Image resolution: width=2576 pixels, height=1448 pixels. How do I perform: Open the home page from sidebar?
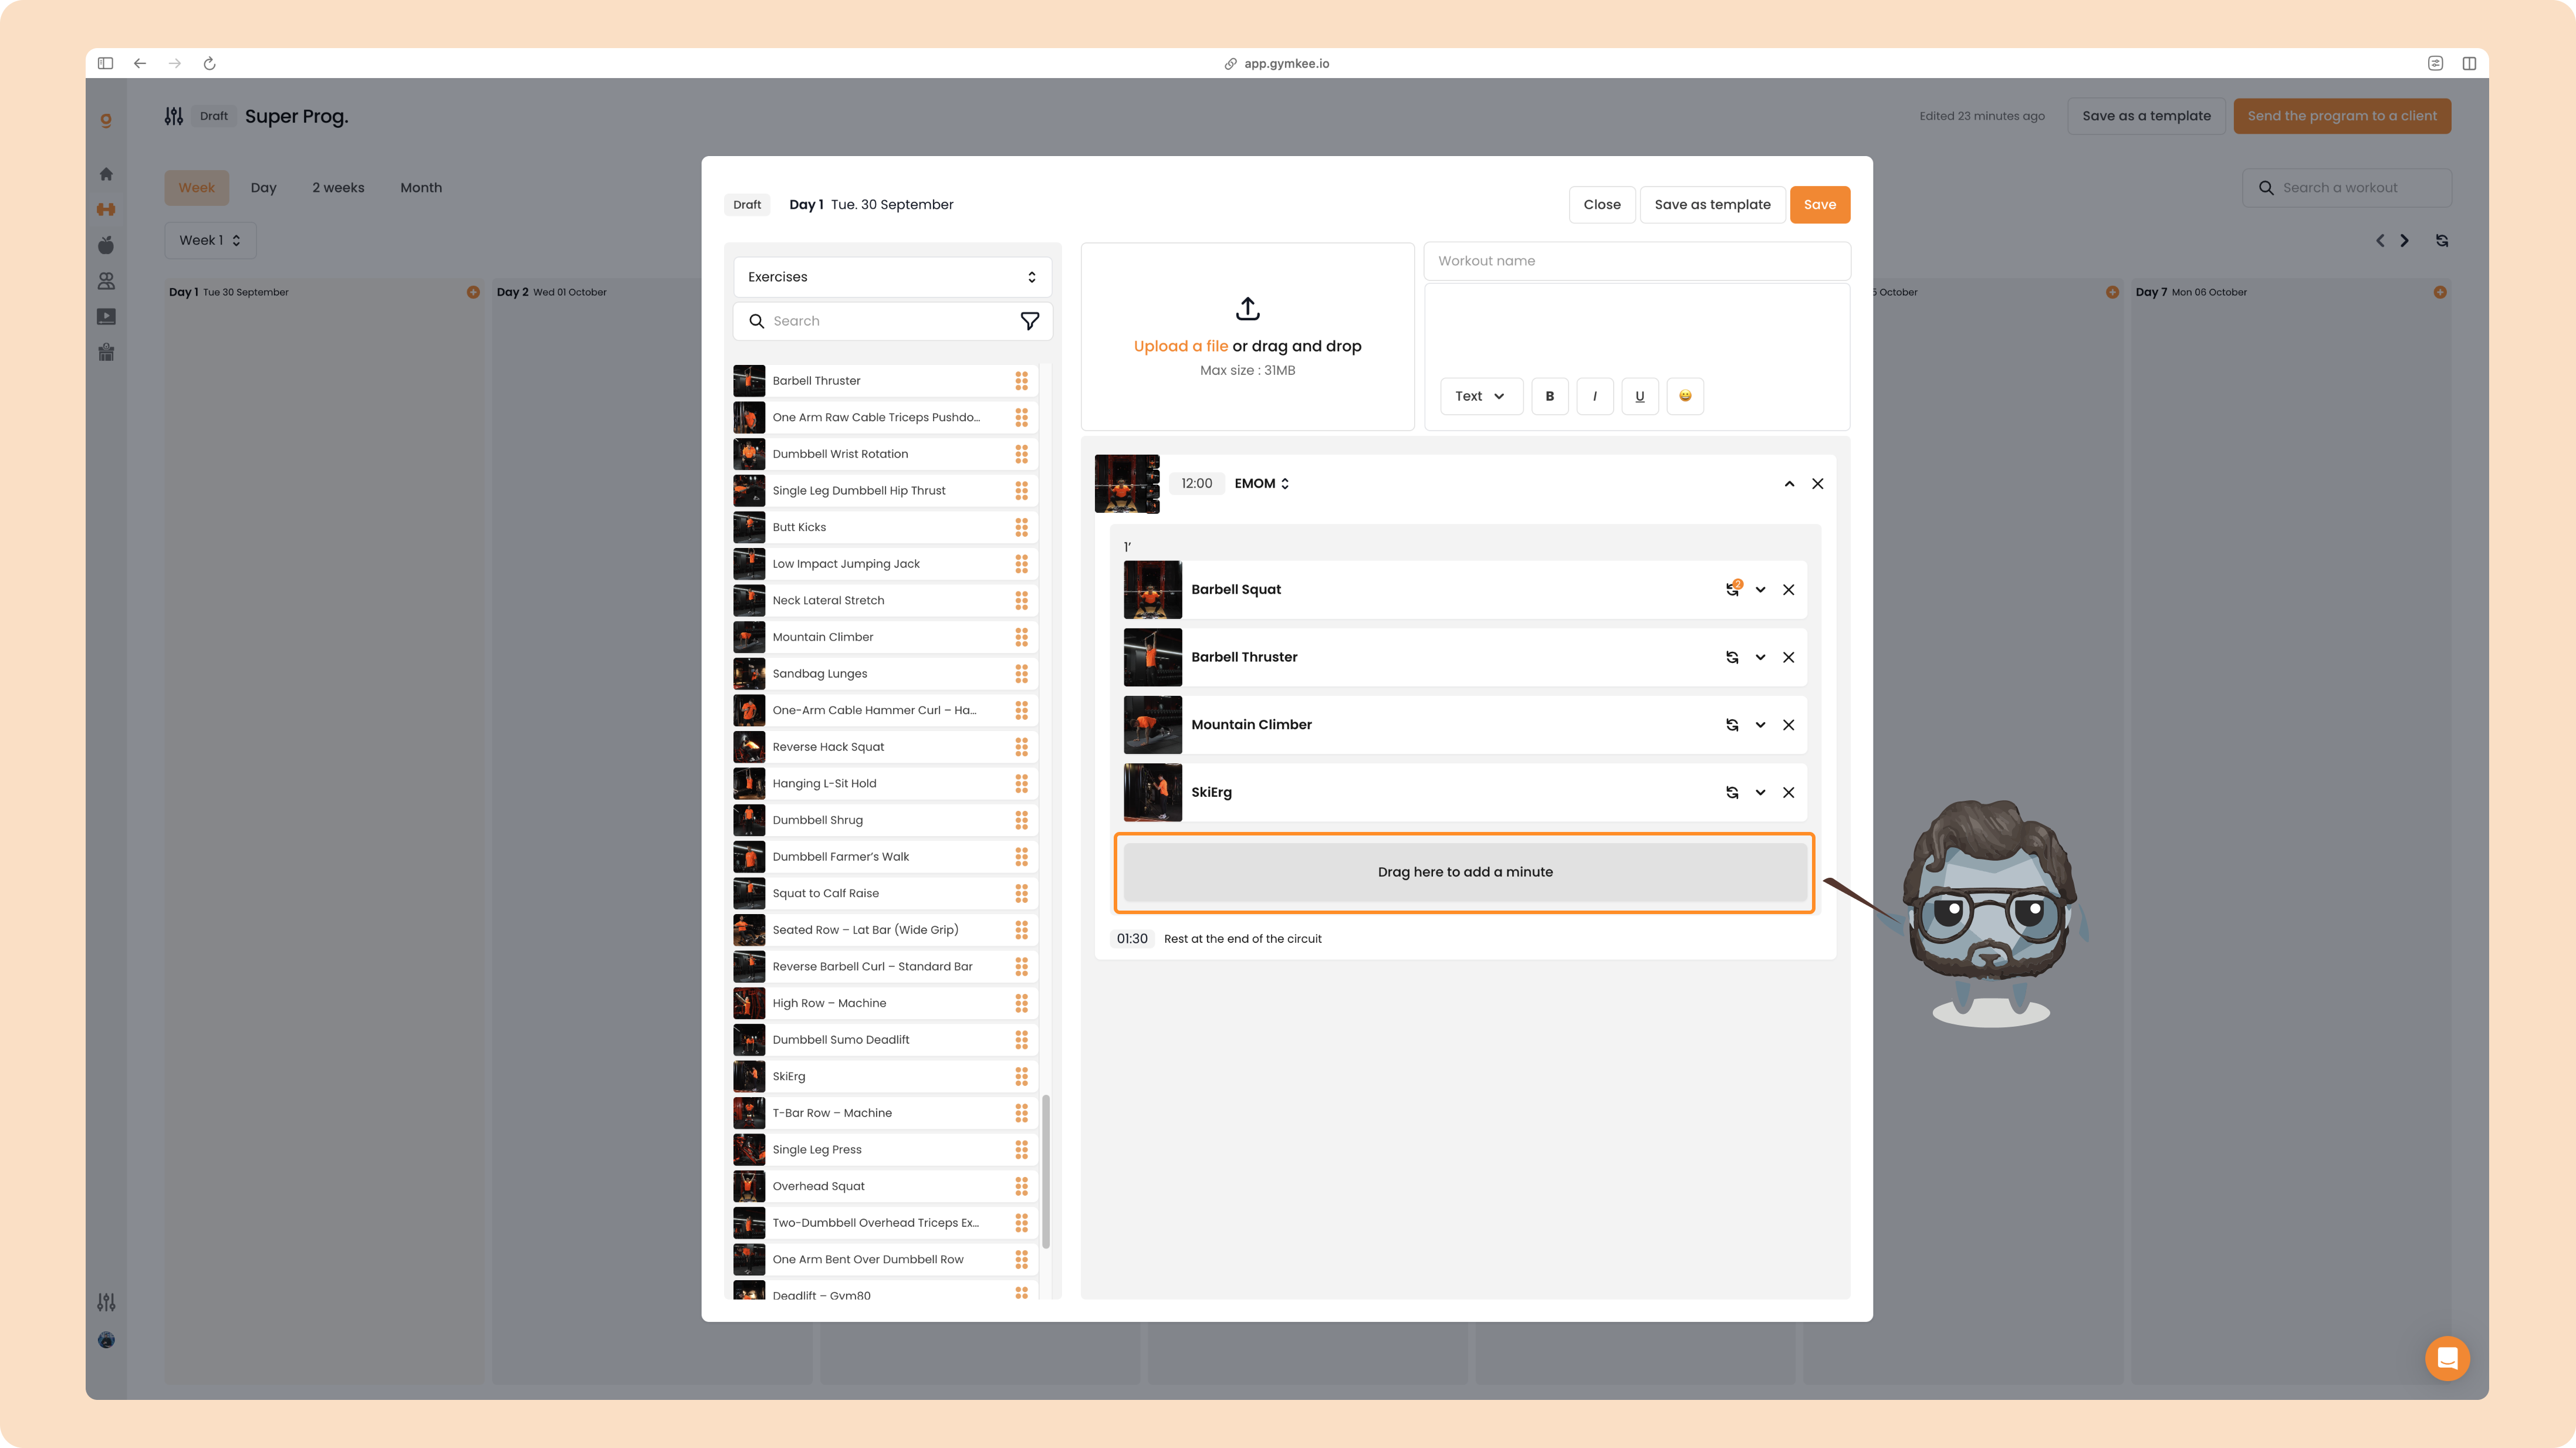[x=106, y=174]
